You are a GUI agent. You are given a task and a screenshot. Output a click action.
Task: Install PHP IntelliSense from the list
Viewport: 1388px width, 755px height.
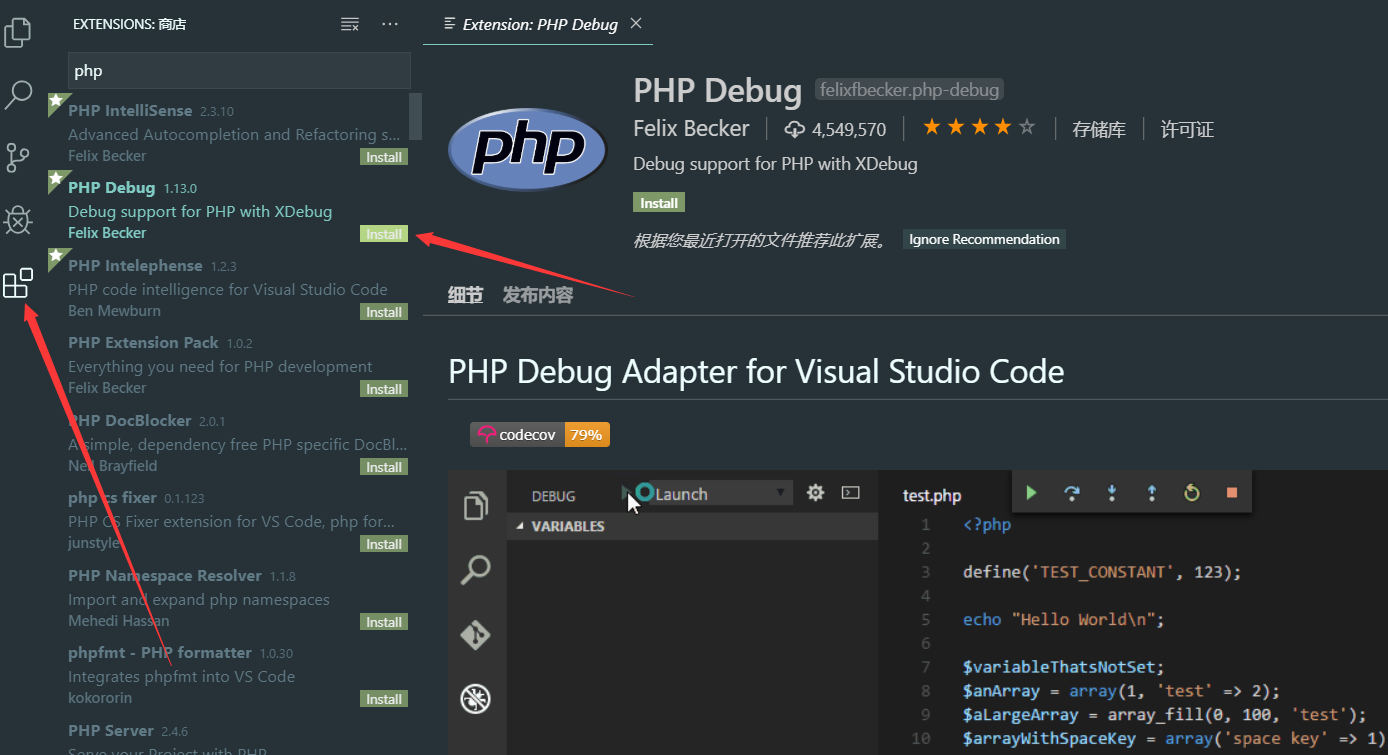point(384,157)
